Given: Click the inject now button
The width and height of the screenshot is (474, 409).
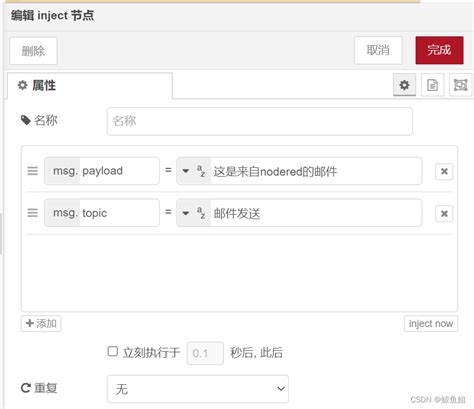Looking at the screenshot, I should click(x=431, y=323).
